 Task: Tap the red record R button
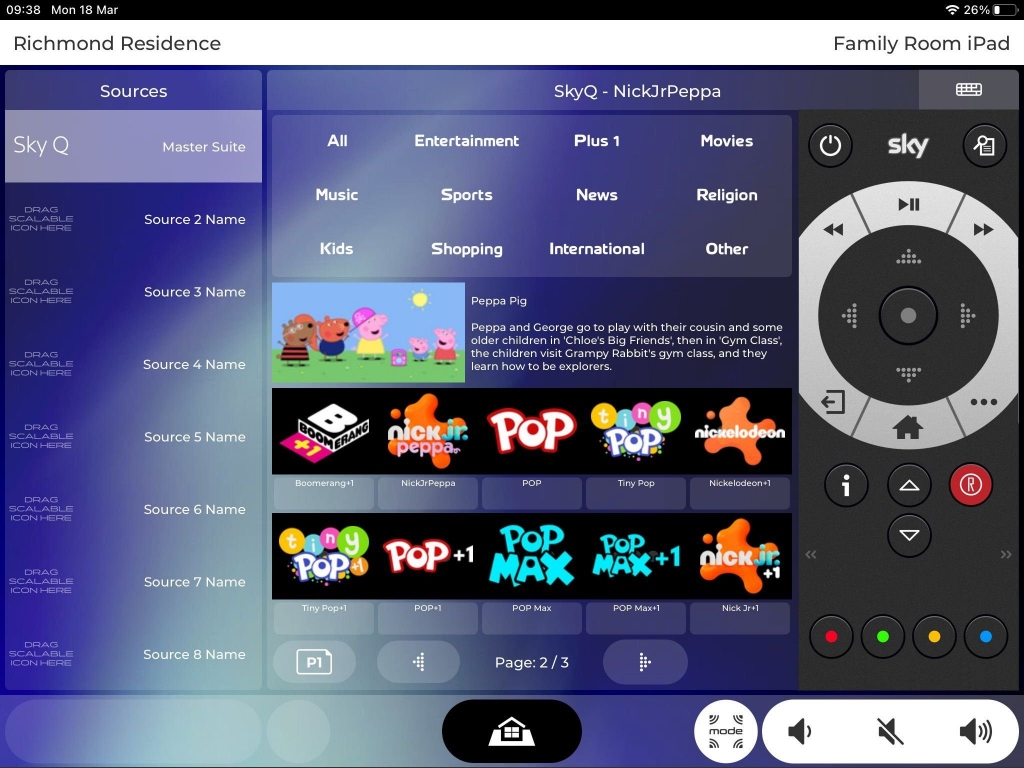coord(971,485)
